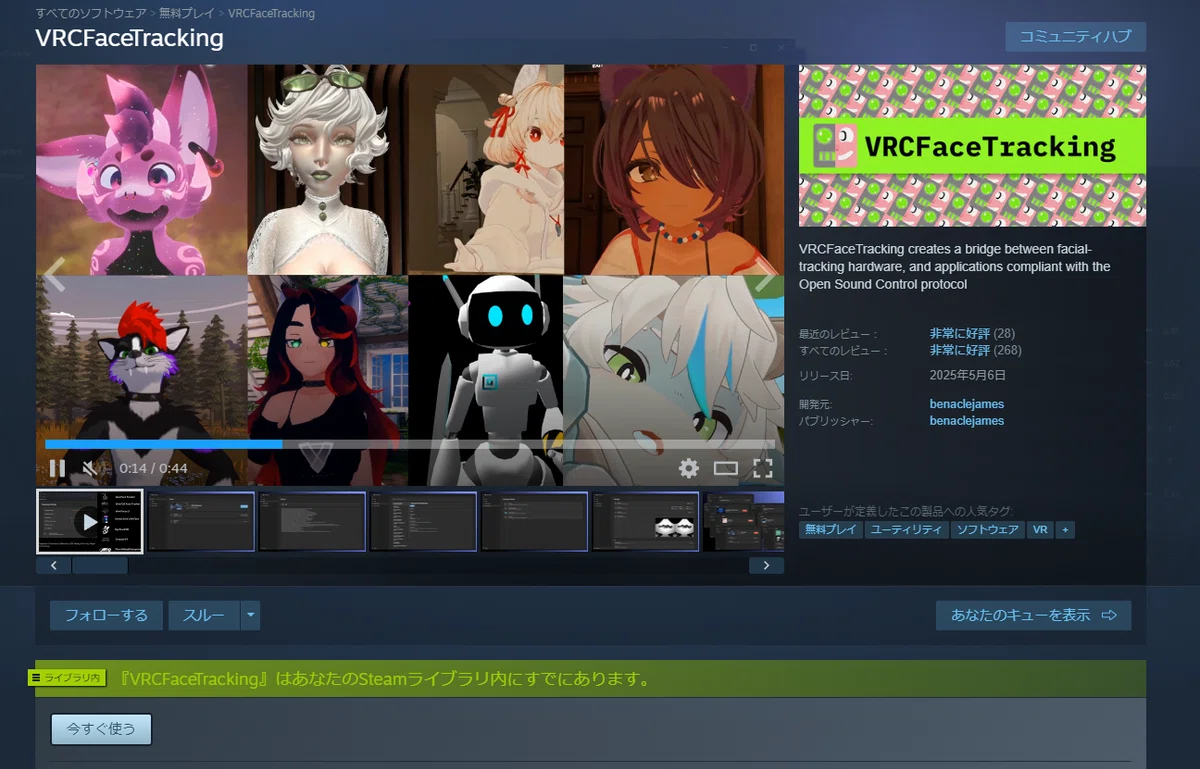This screenshot has width=1200, height=769.
Task: Show next media with right arrow overlay
Action: pos(765,275)
